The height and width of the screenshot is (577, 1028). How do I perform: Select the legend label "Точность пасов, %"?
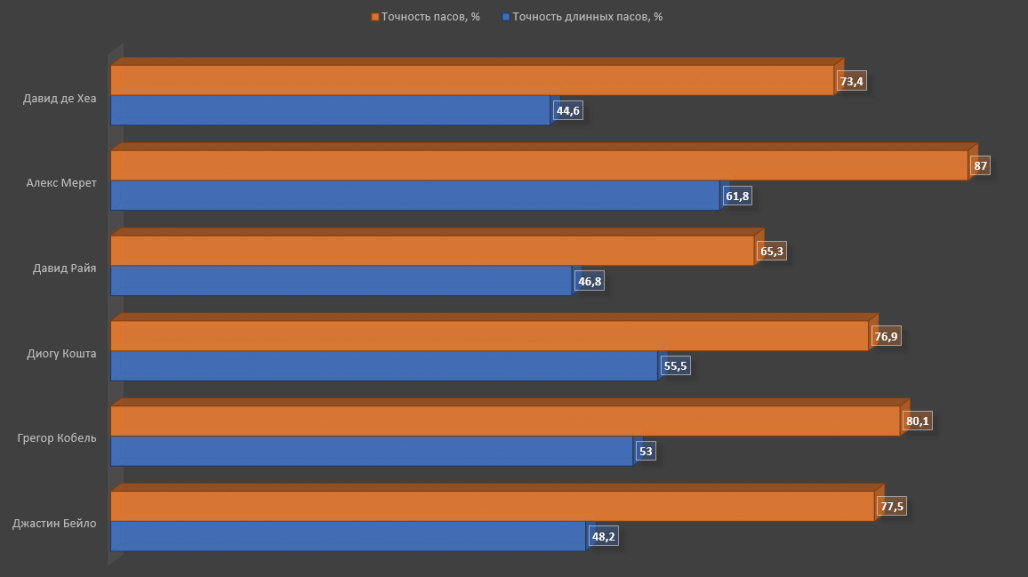tap(431, 17)
